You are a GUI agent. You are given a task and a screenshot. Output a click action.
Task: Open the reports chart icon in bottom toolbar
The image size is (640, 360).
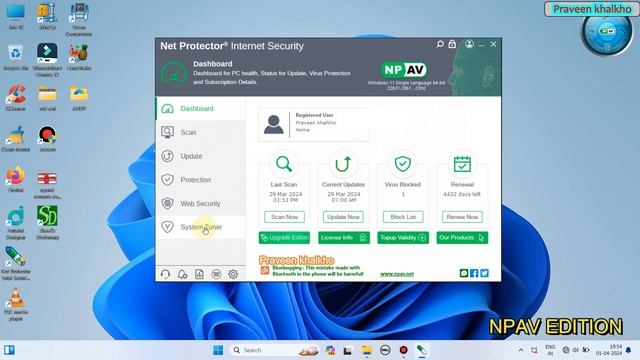point(199,274)
